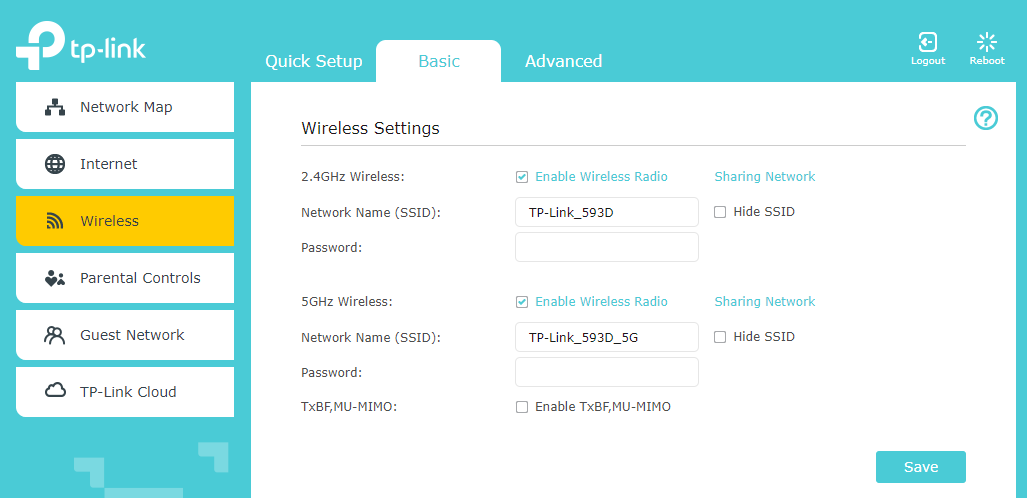
Task: Click the TP-Link Cloud icon
Action: click(55, 392)
